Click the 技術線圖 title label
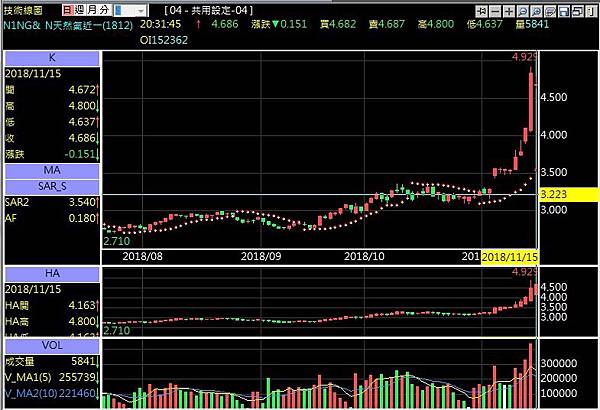600x410 pixels. point(23,10)
